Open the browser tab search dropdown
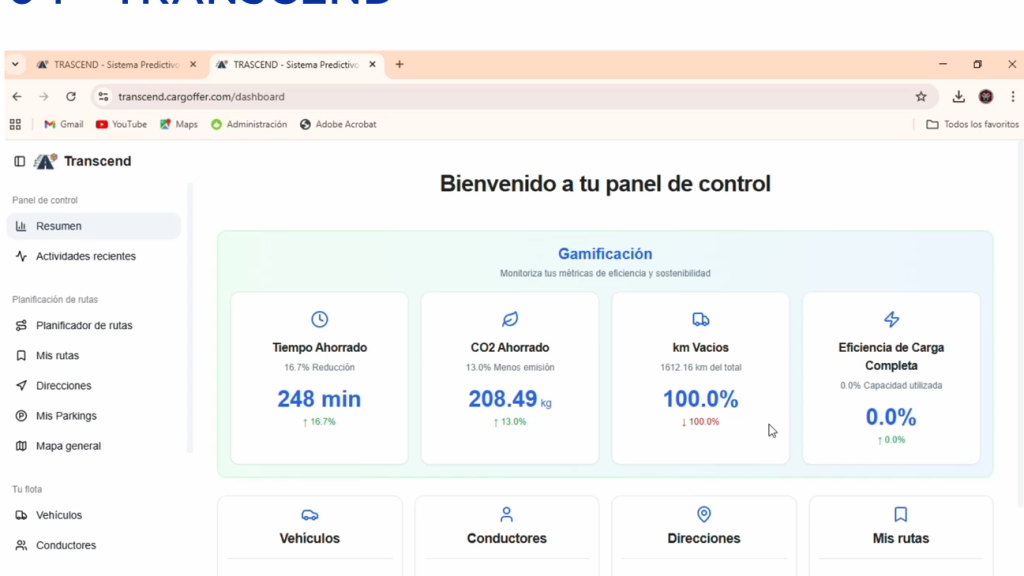The height and width of the screenshot is (576, 1024). pos(15,65)
